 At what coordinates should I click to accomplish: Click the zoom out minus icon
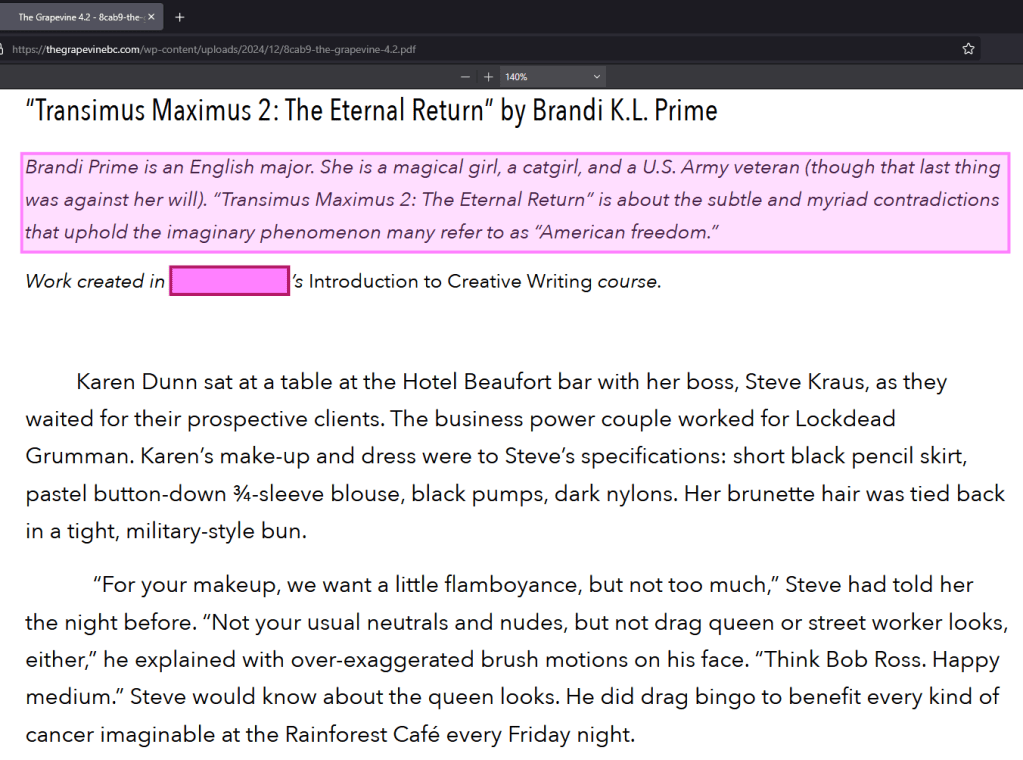pos(465,77)
